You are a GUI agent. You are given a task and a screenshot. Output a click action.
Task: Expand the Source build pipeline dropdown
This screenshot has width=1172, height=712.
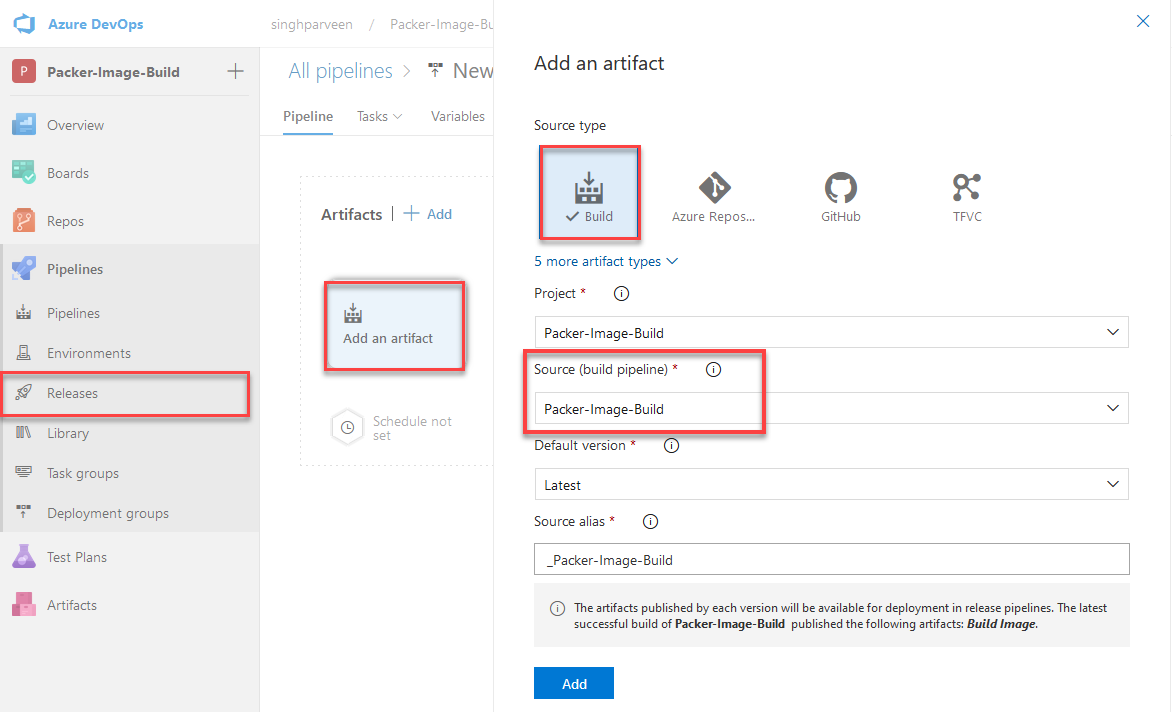[831, 408]
